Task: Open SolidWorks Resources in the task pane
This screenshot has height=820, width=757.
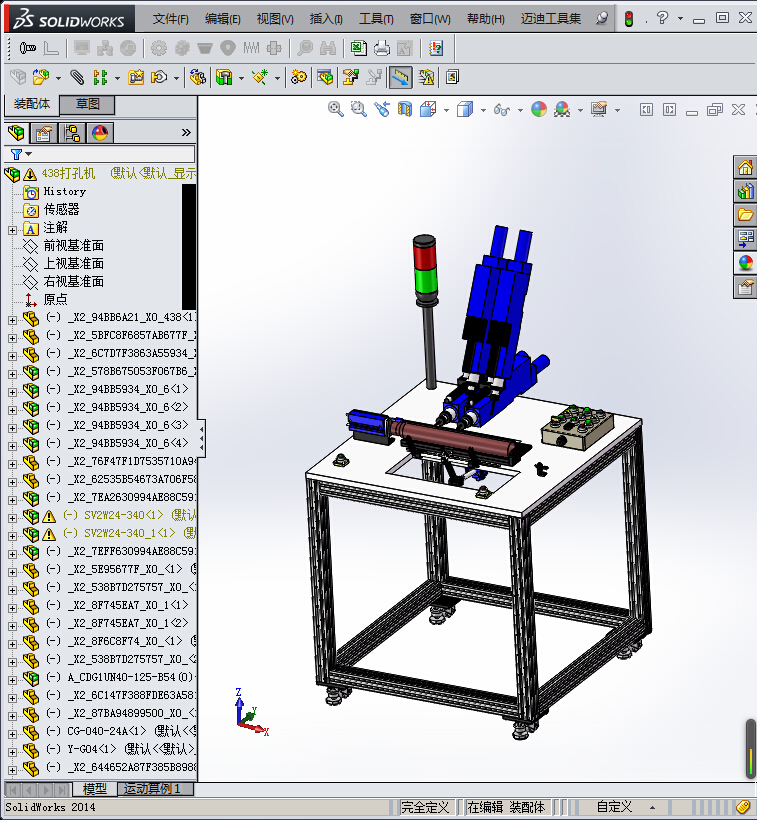Action: click(745, 168)
